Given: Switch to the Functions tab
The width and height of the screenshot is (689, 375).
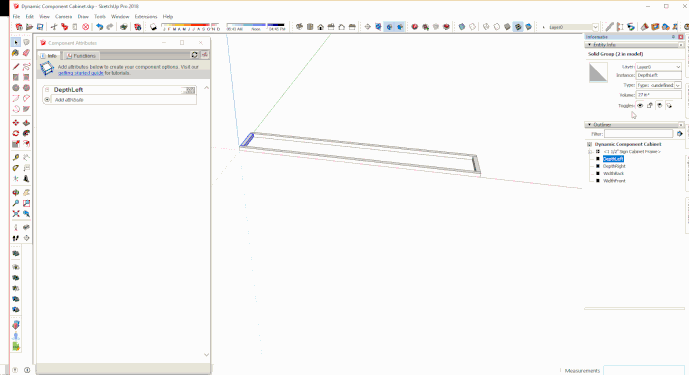Looking at the screenshot, I should 81,56.
